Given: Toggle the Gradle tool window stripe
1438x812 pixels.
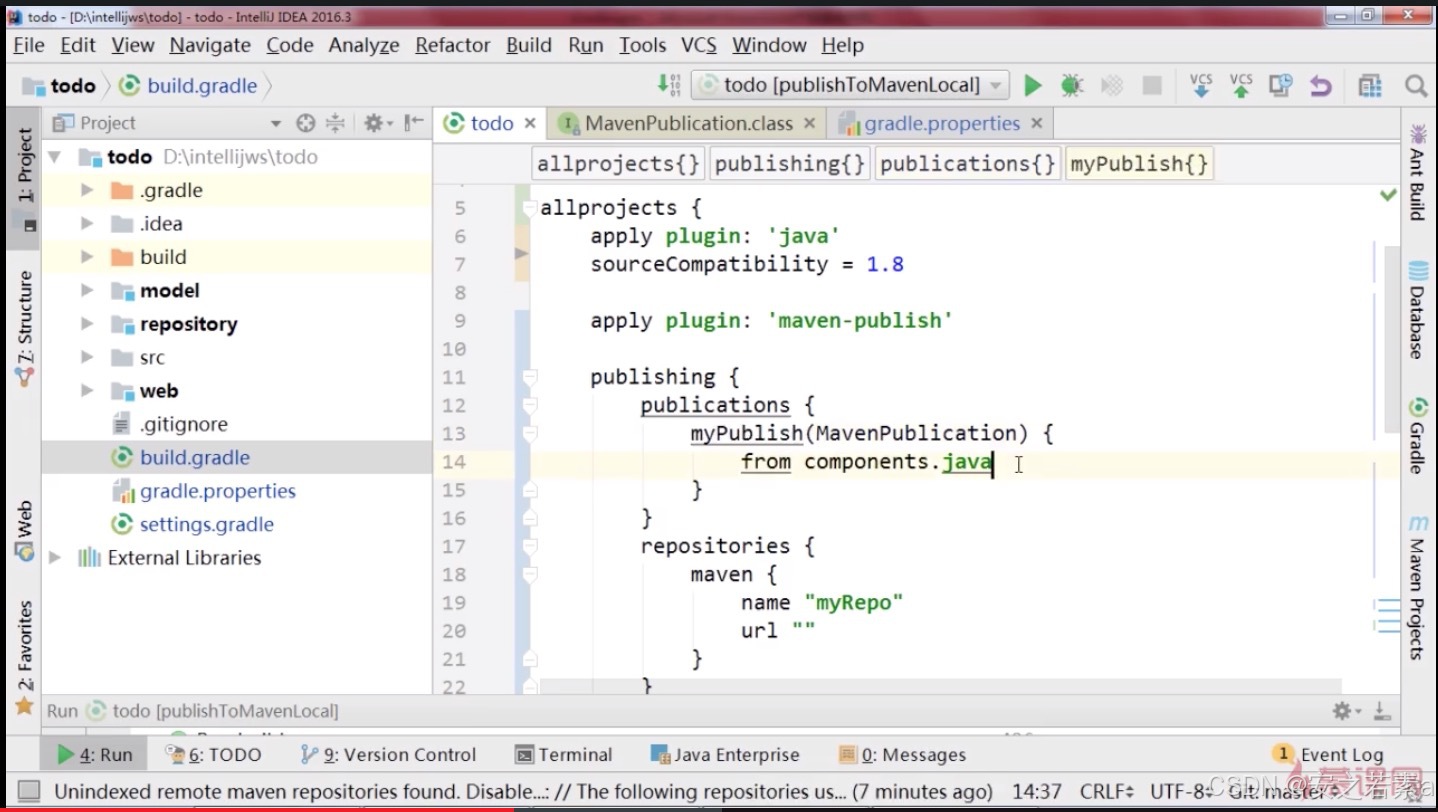Looking at the screenshot, I should point(1418,435).
